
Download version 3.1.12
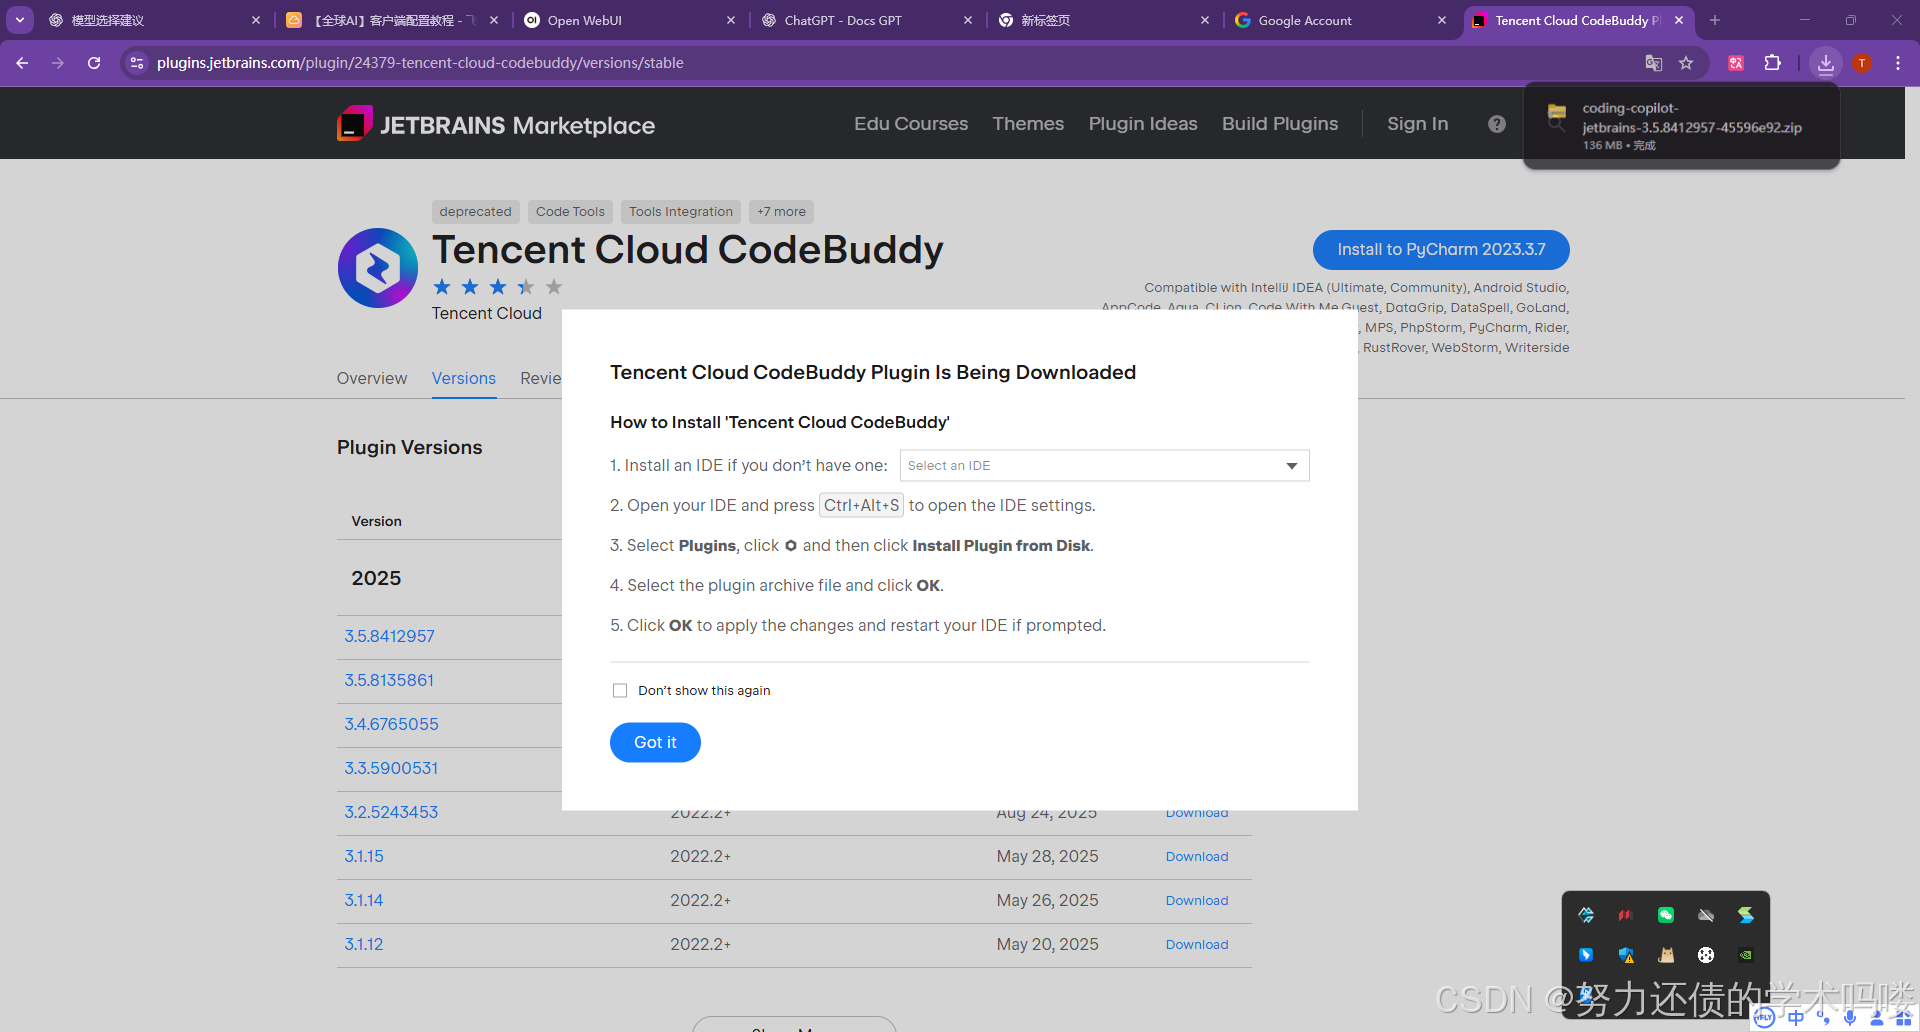point(1197,945)
